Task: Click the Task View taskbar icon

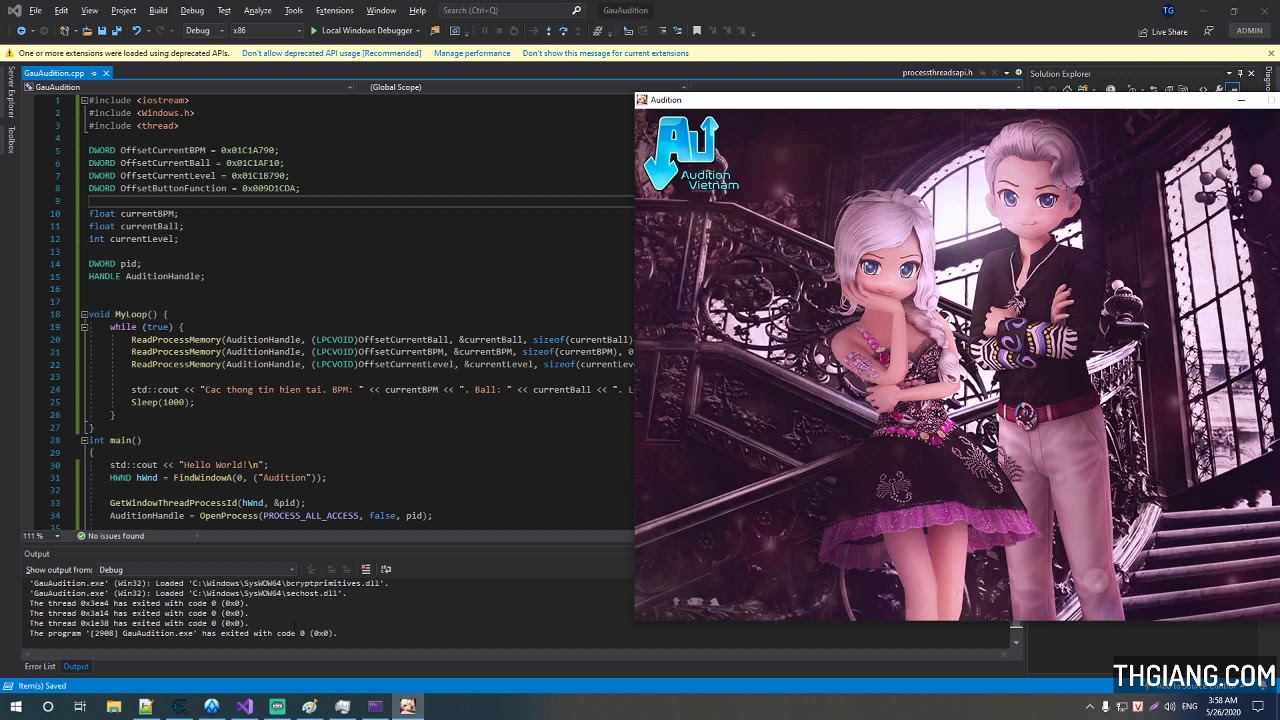Action: tap(80, 707)
